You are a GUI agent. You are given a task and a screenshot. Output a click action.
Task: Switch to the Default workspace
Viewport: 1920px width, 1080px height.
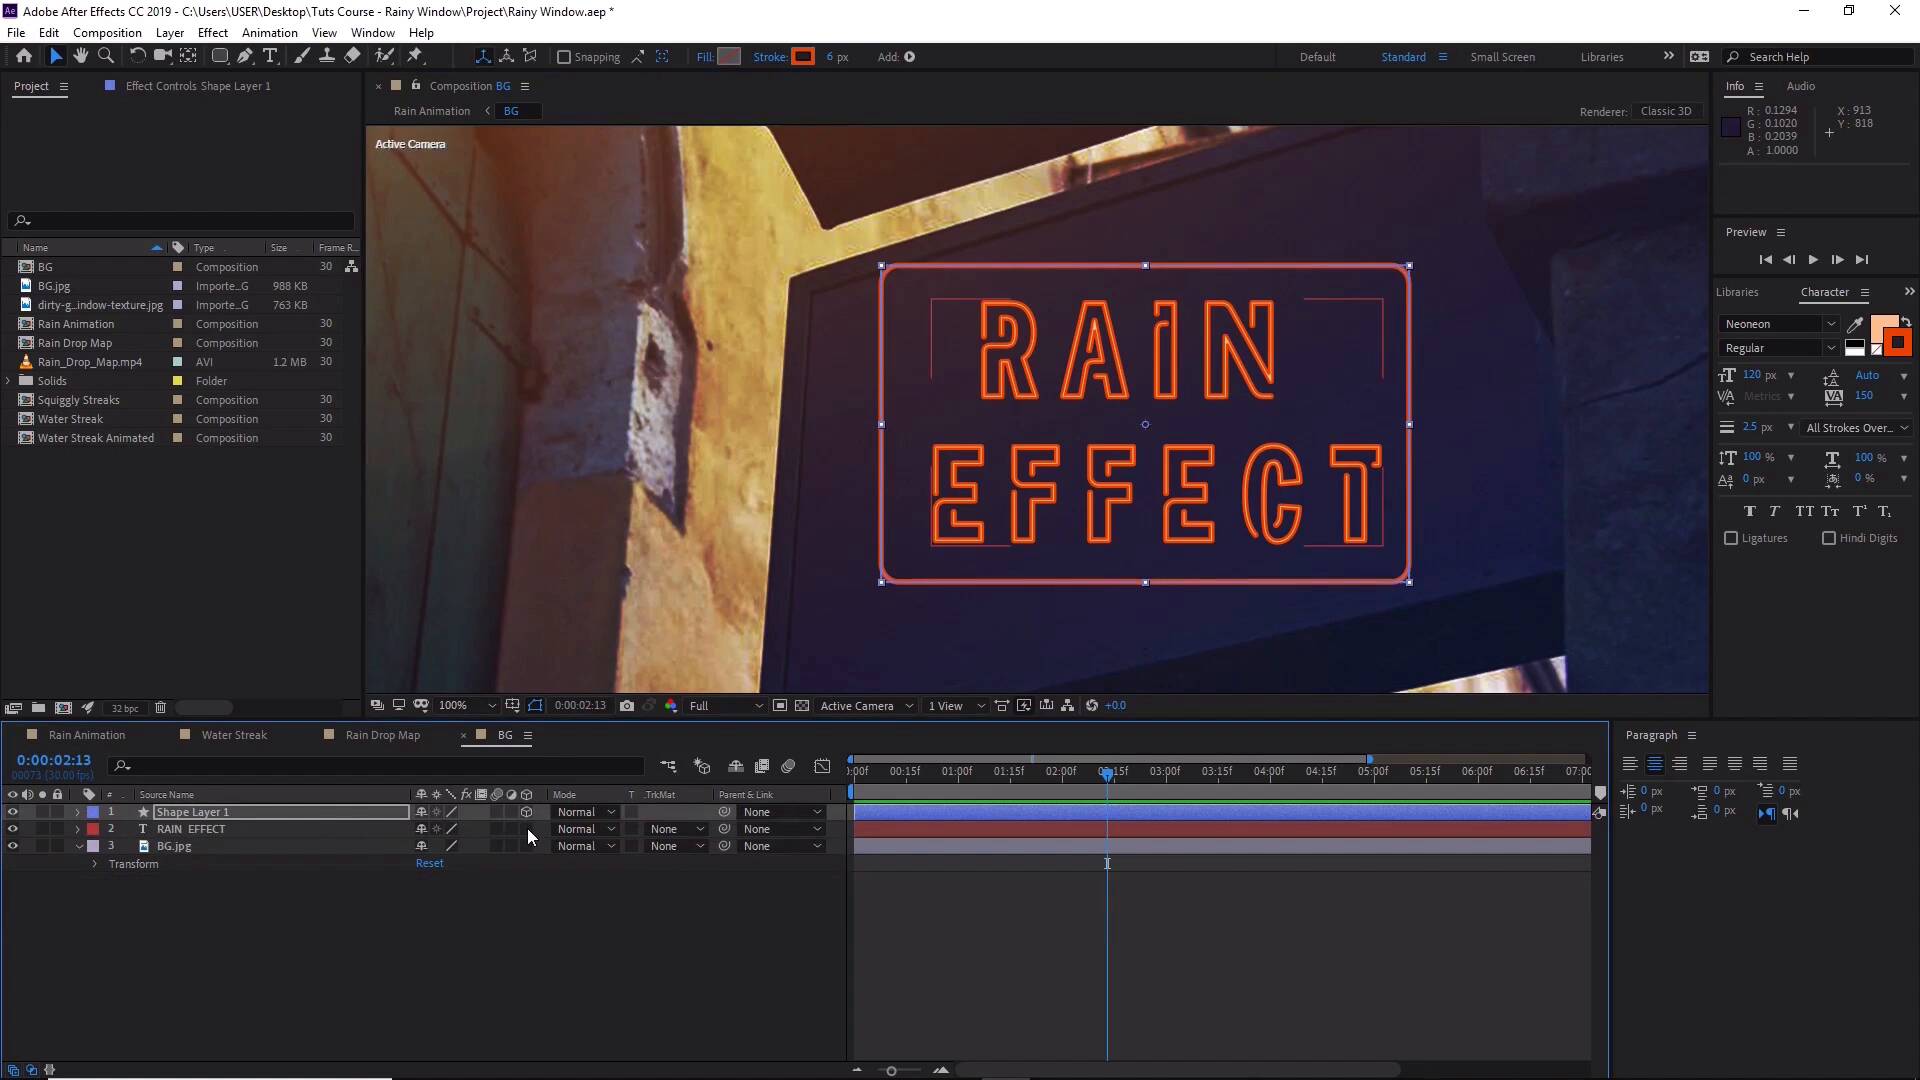coord(1317,57)
